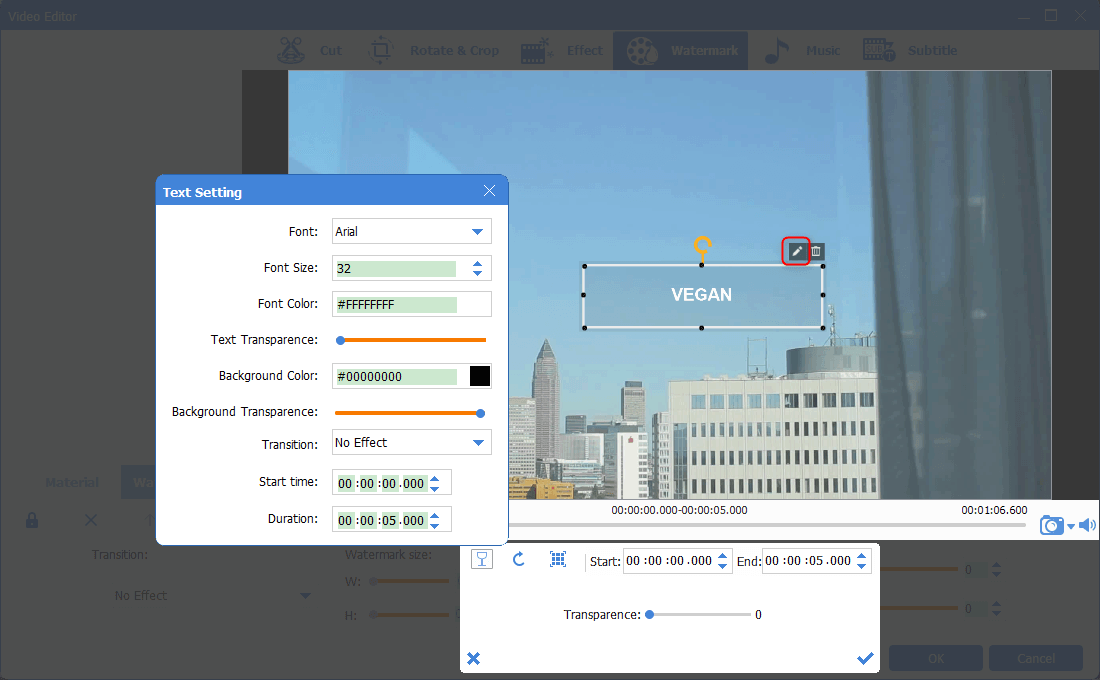1100x680 pixels.
Task: Confirm with the blue checkmark icon
Action: point(865,658)
